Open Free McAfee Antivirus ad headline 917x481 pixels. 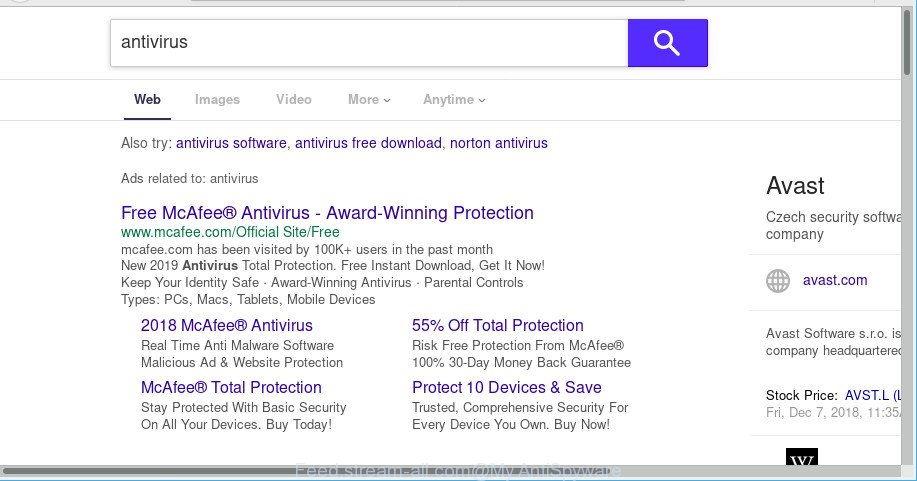pyautogui.click(x=328, y=212)
